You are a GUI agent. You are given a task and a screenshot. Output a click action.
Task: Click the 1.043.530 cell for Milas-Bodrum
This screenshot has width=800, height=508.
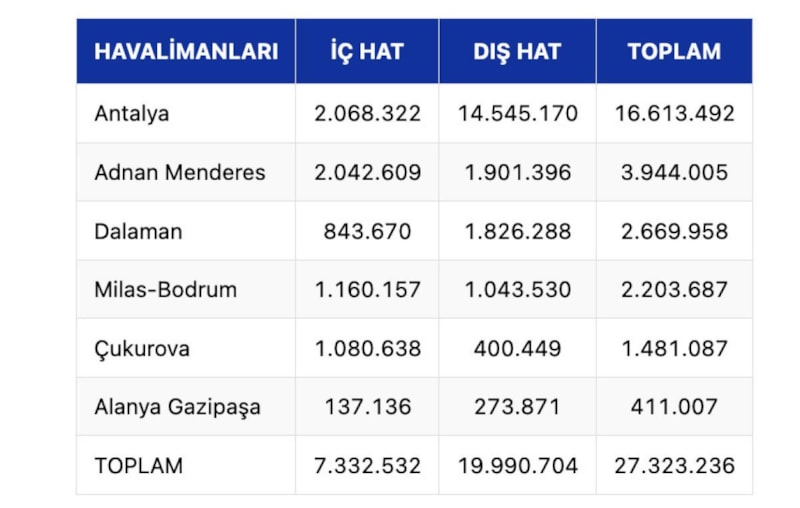(x=517, y=290)
